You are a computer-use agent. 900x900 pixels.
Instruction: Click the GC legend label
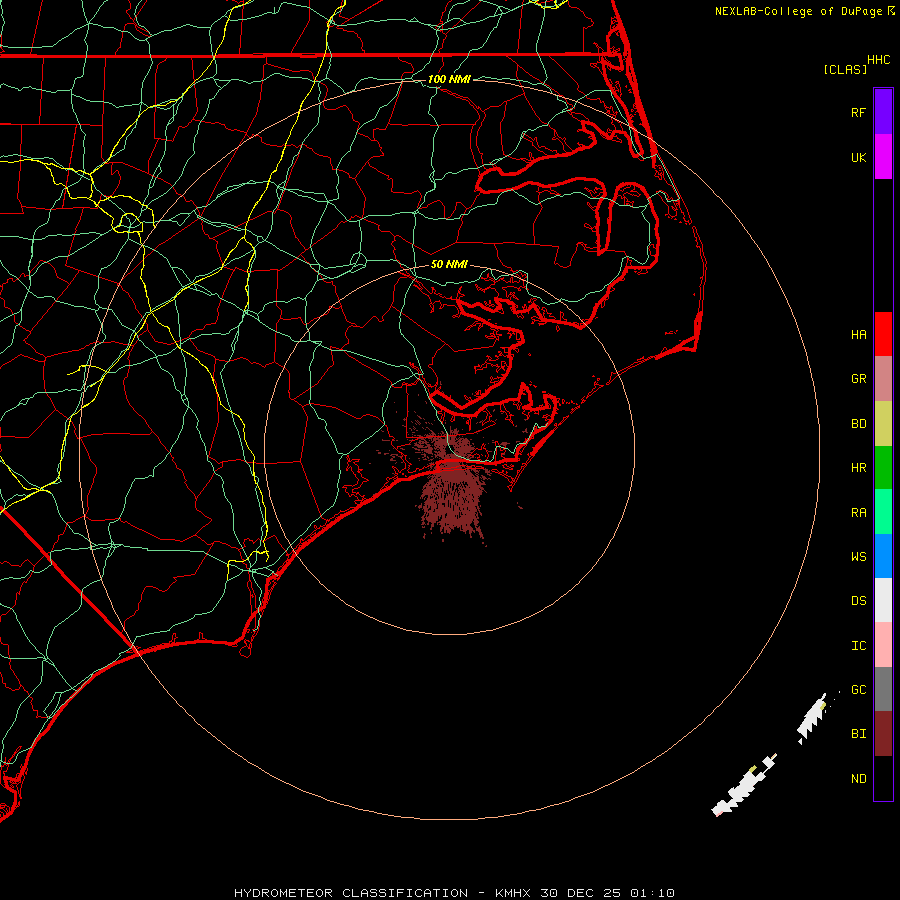coord(858,689)
